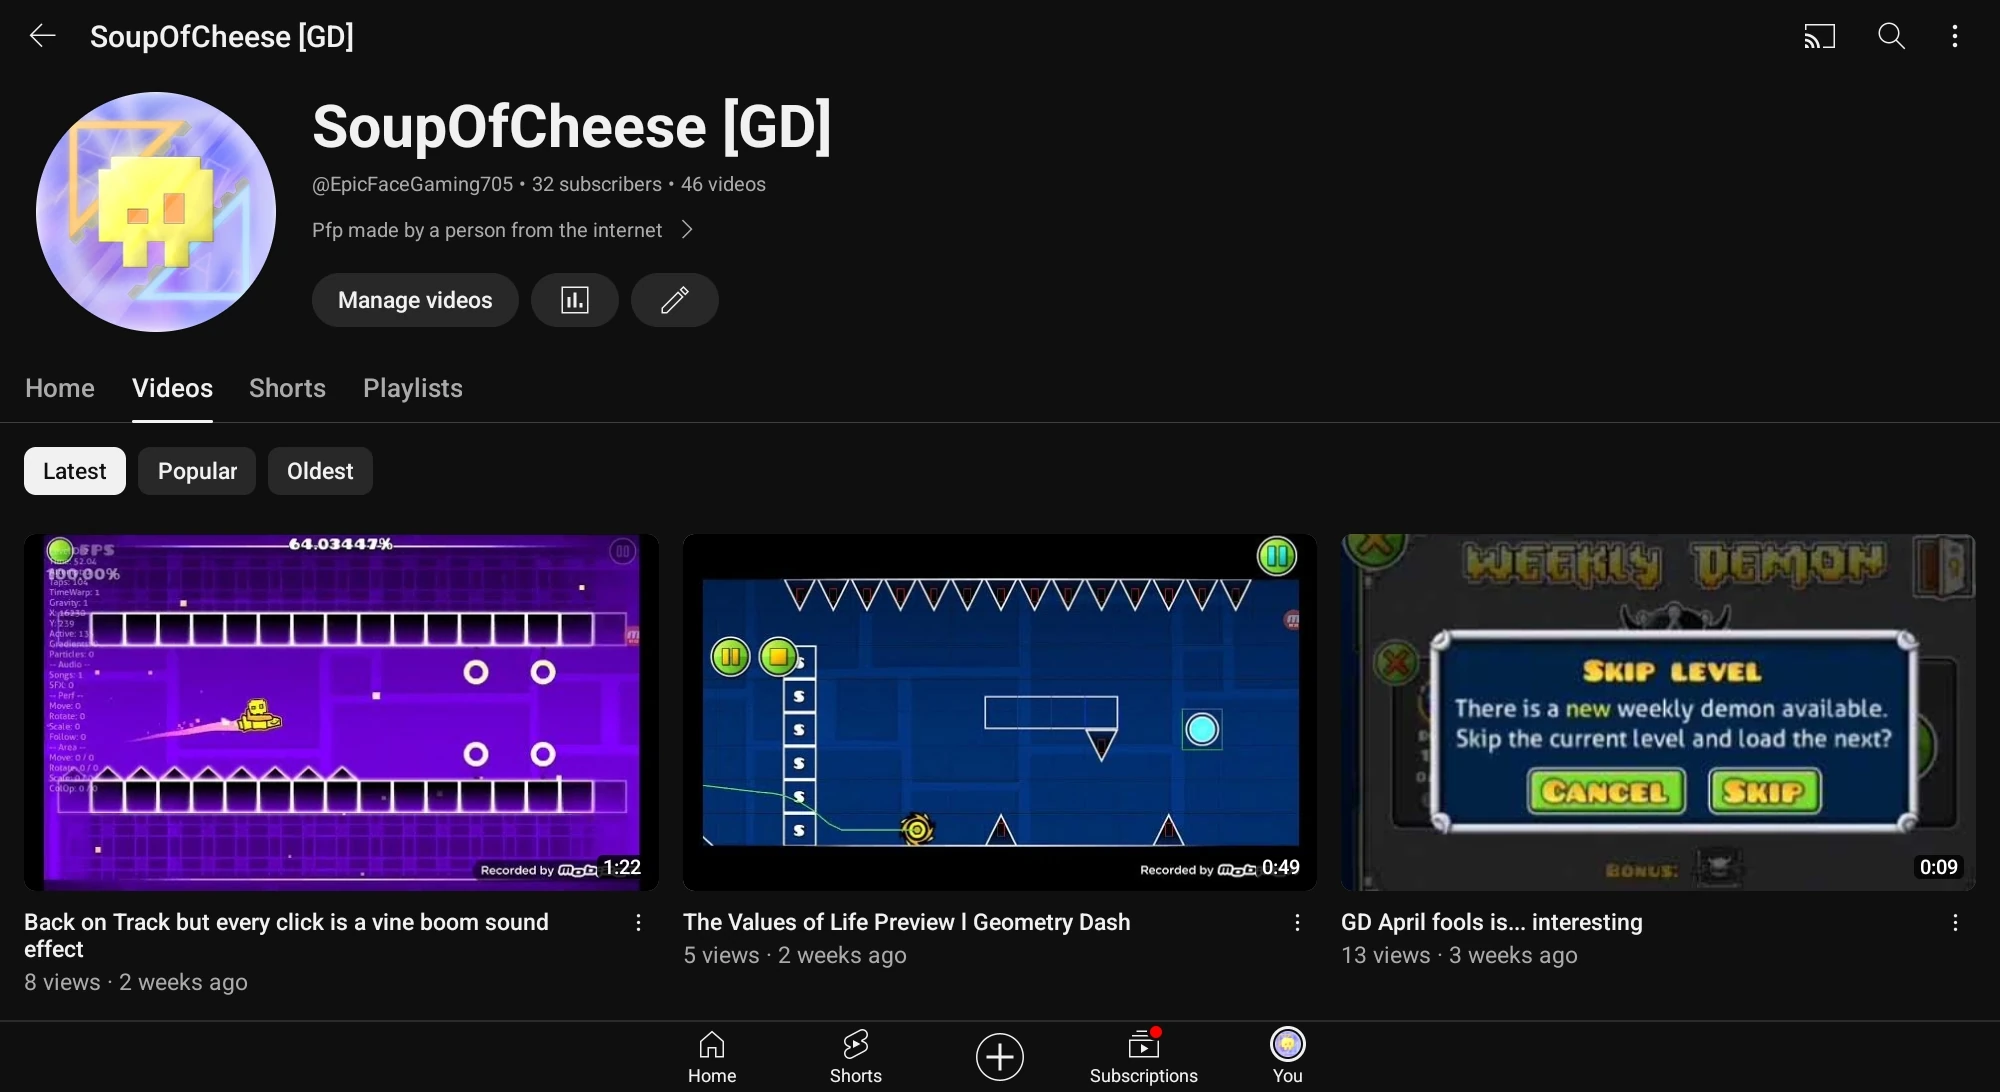Viewport: 2000px width, 1092px height.
Task: Open Home in bottom navigation bar
Action: click(712, 1057)
